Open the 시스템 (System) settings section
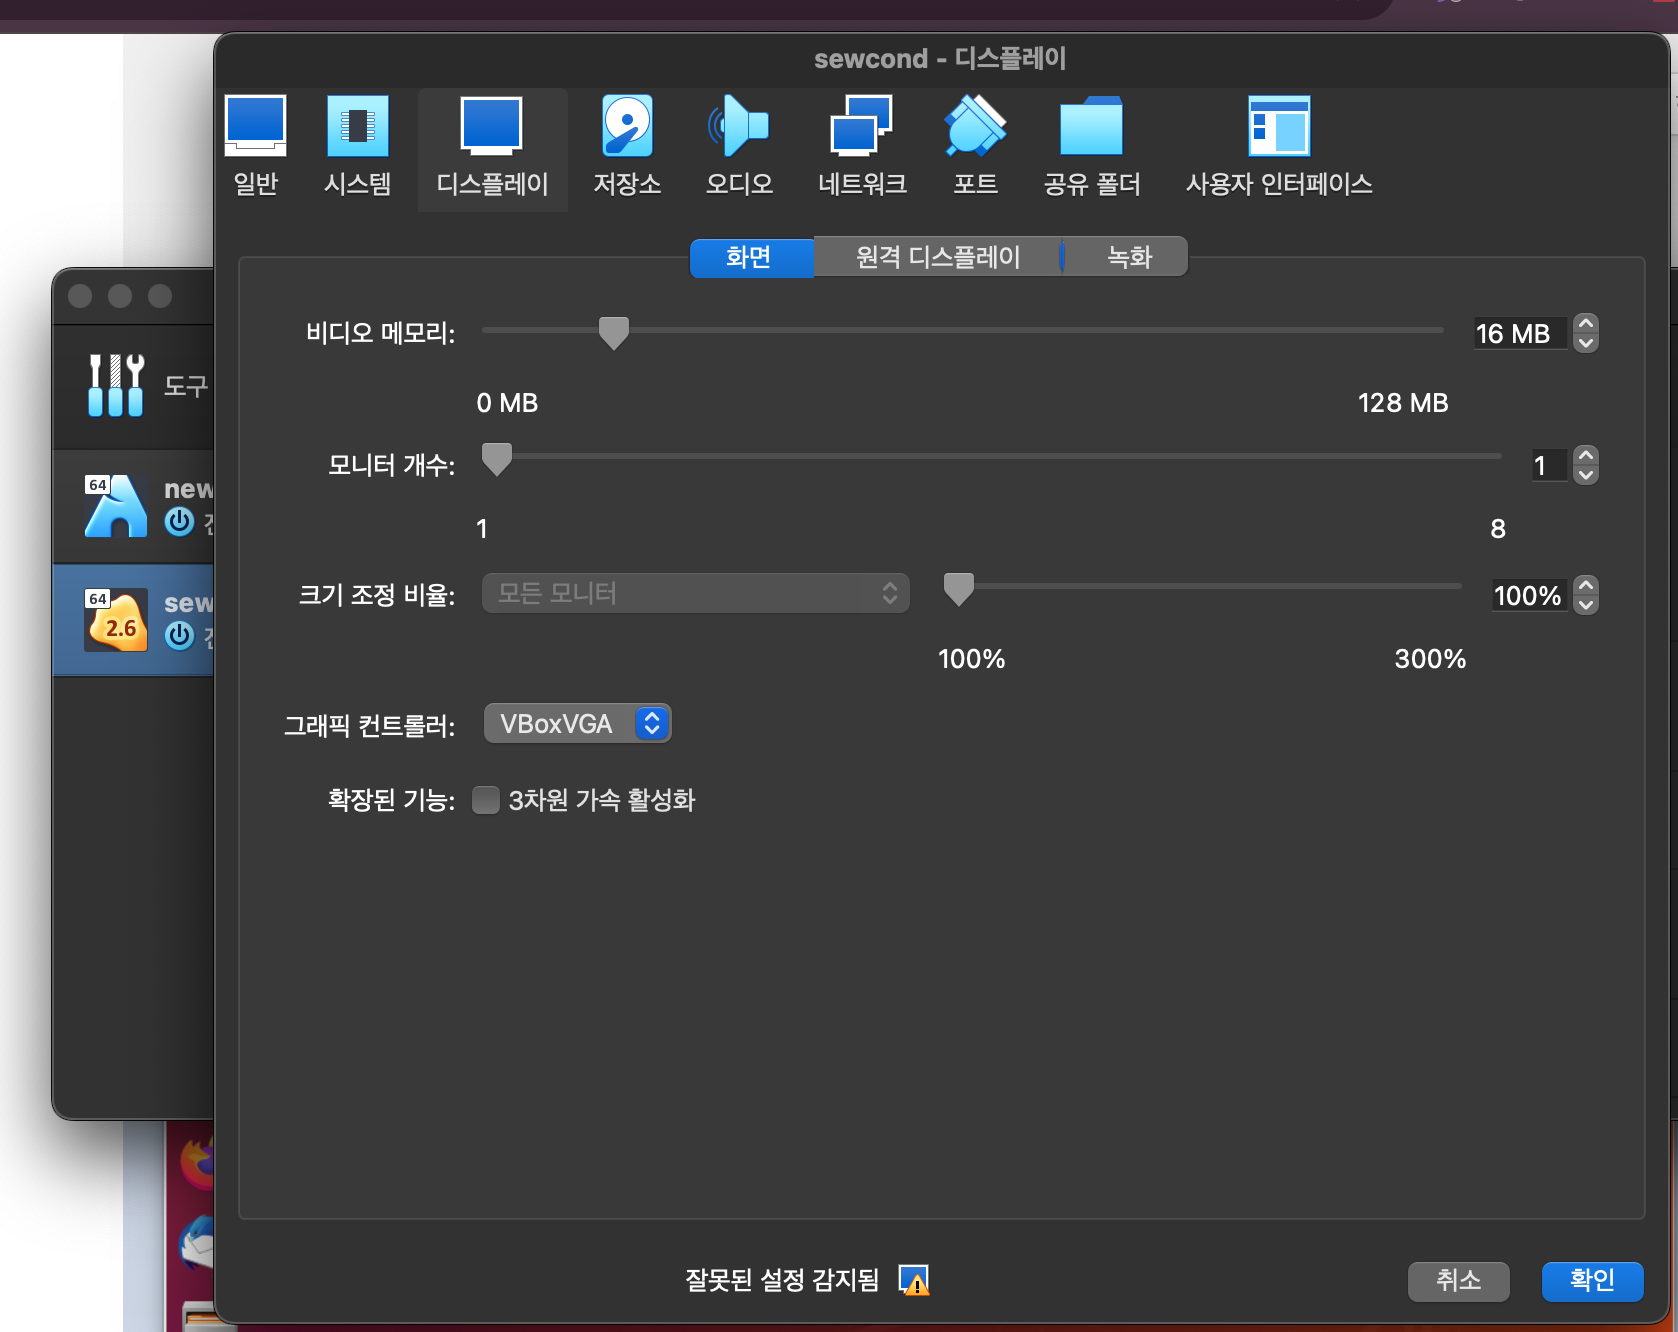Image resolution: width=1678 pixels, height=1332 pixels. pyautogui.click(x=358, y=146)
